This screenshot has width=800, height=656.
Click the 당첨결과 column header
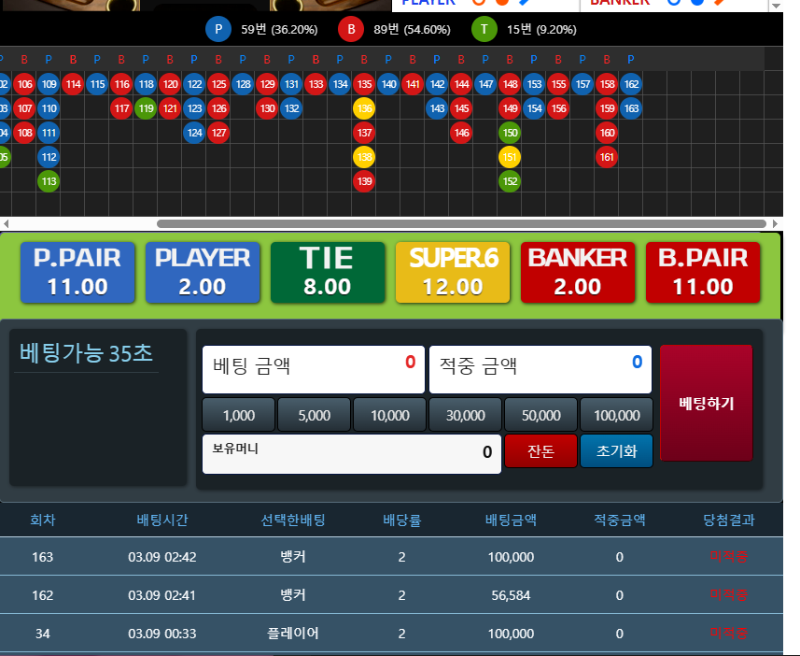(729, 520)
